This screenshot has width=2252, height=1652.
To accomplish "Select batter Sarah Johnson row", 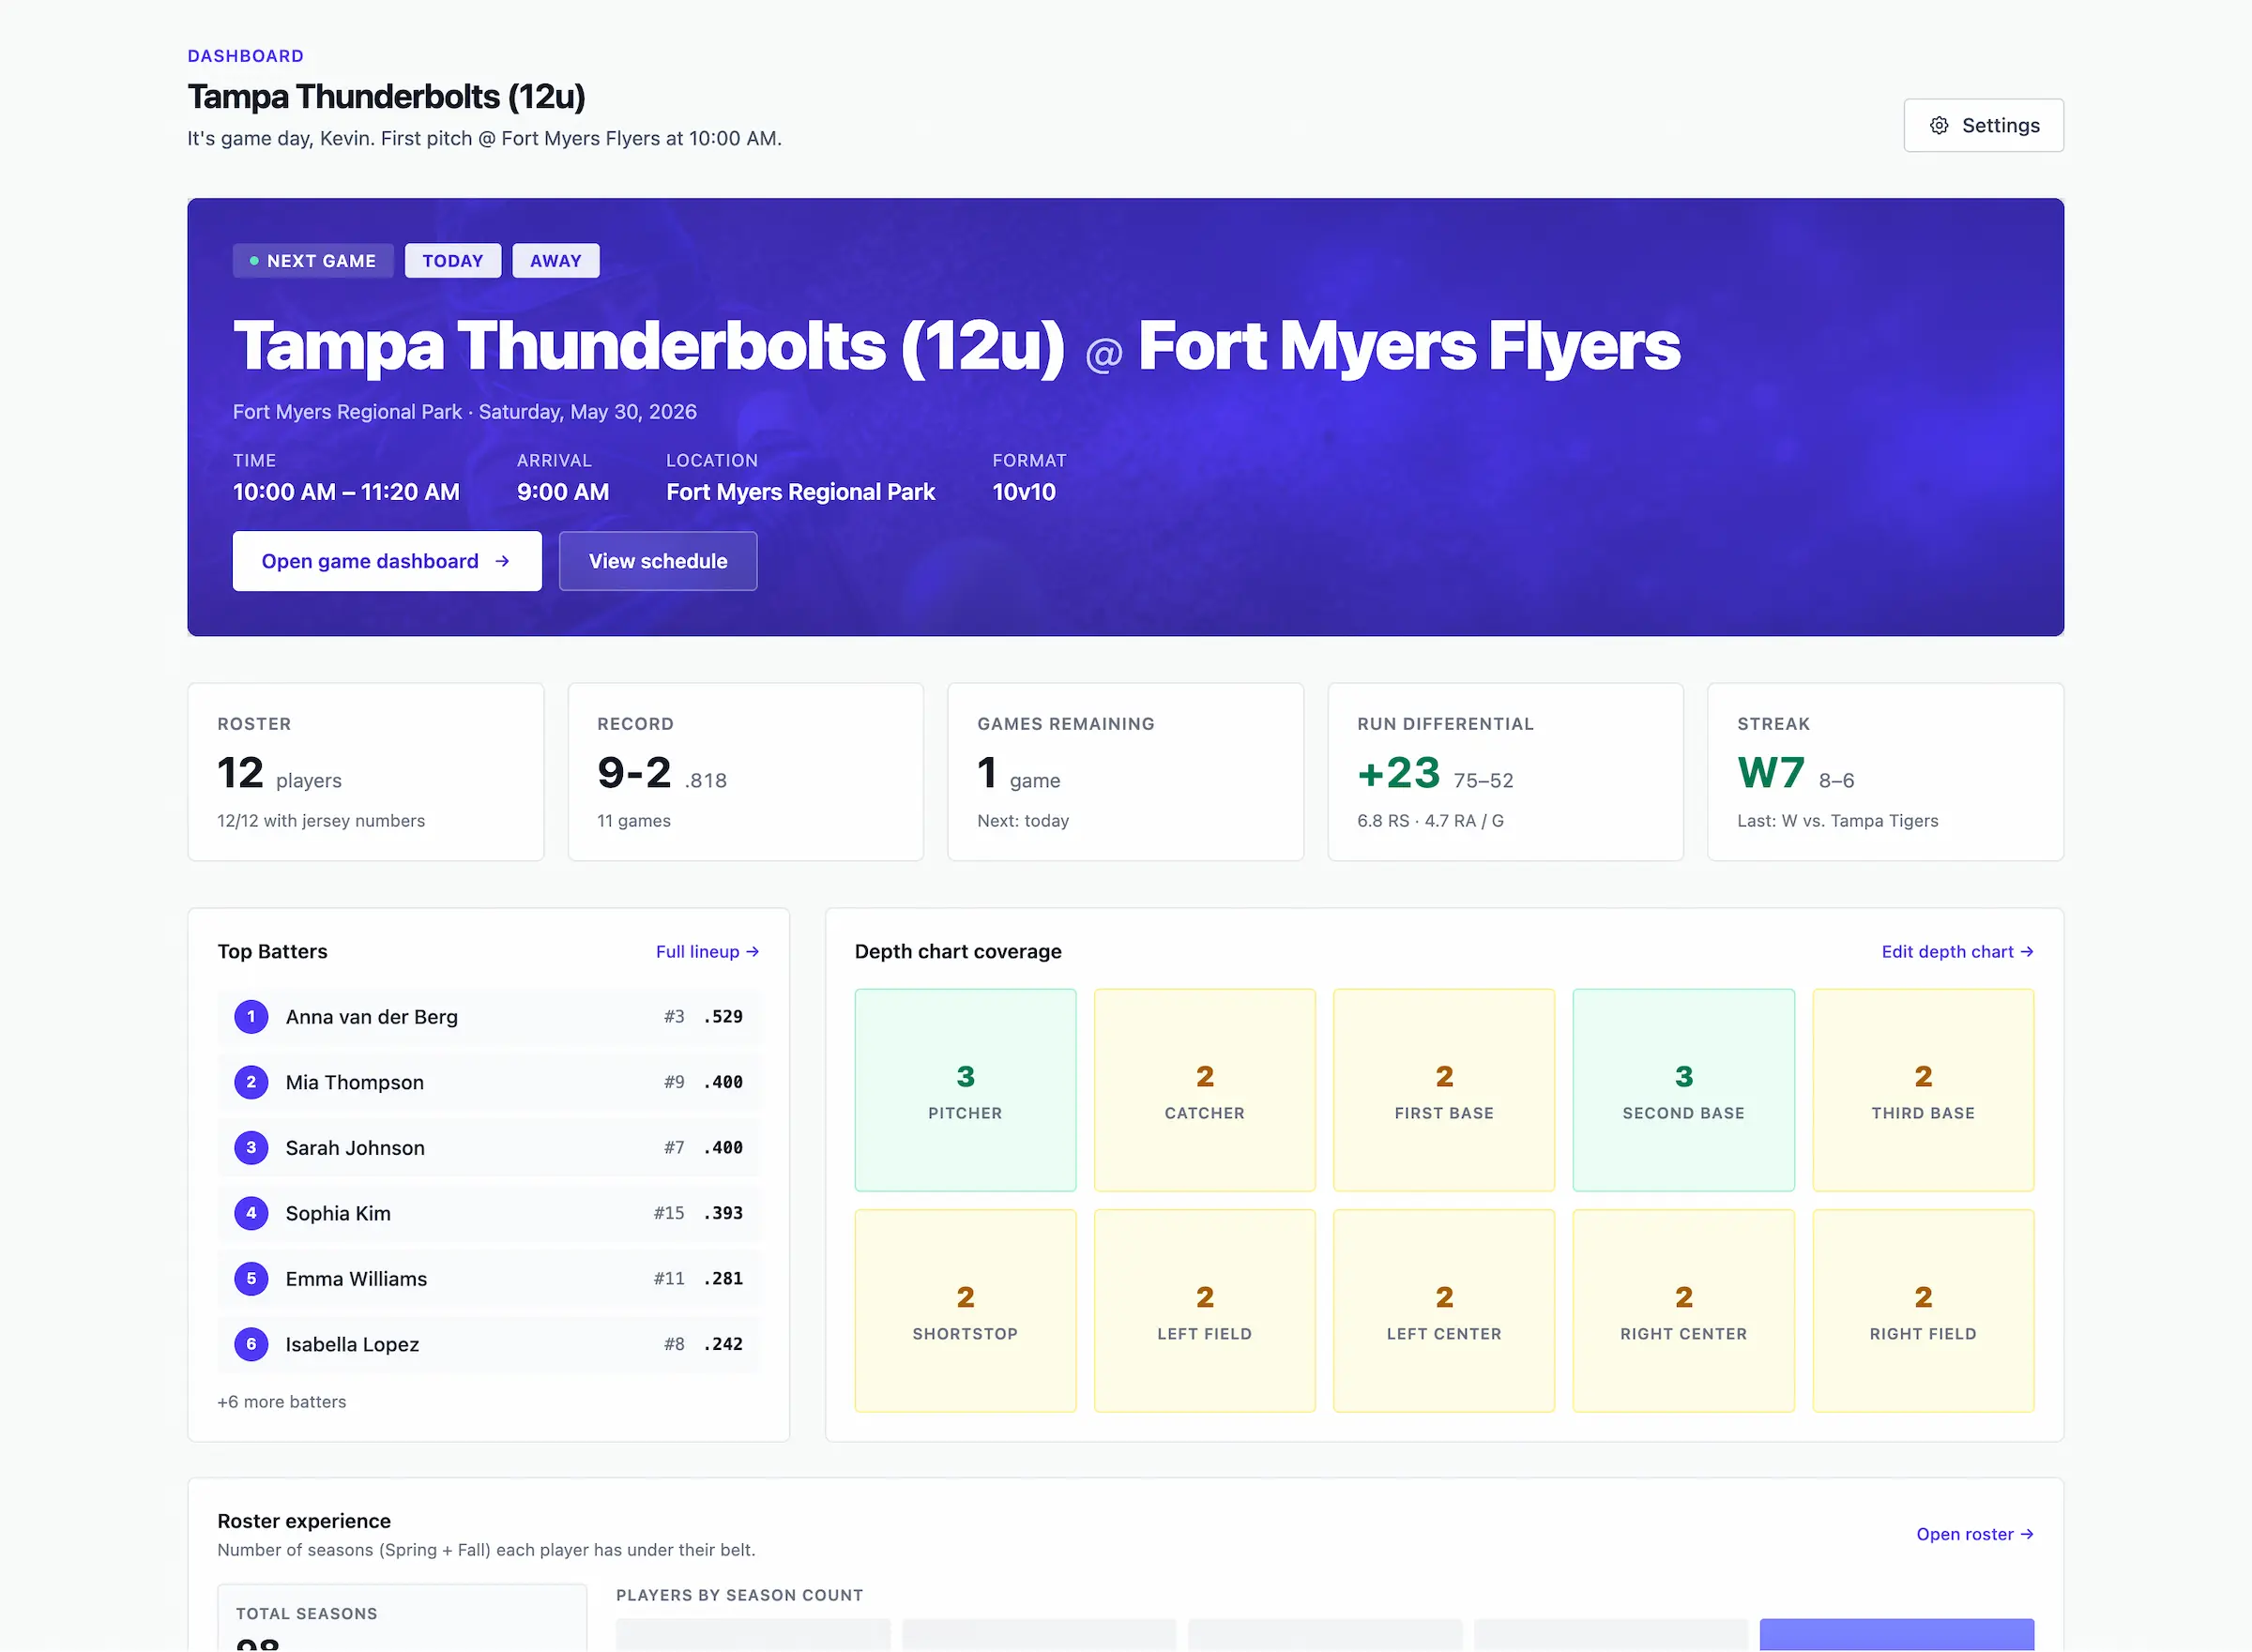I will pyautogui.click(x=489, y=1147).
